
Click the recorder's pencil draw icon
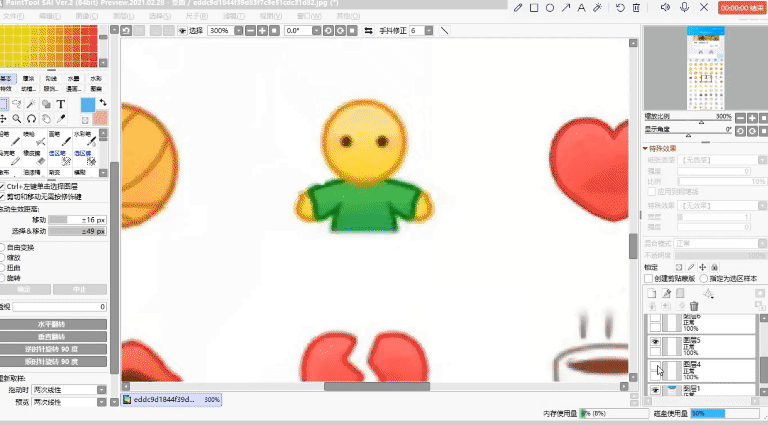coord(518,7)
